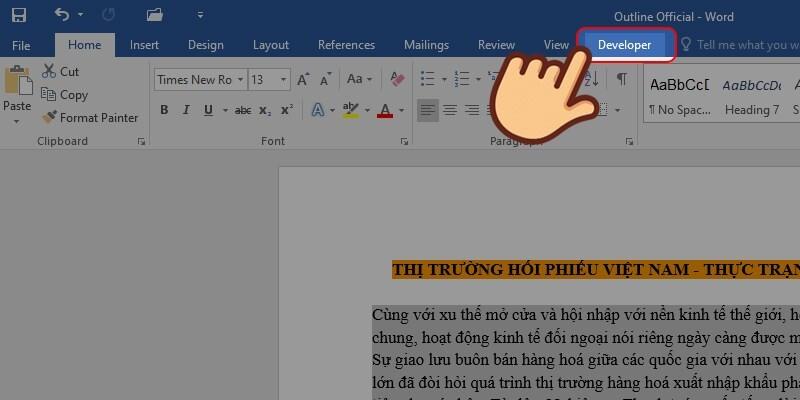
Task: Open the Font dialog launcher
Action: (x=405, y=142)
